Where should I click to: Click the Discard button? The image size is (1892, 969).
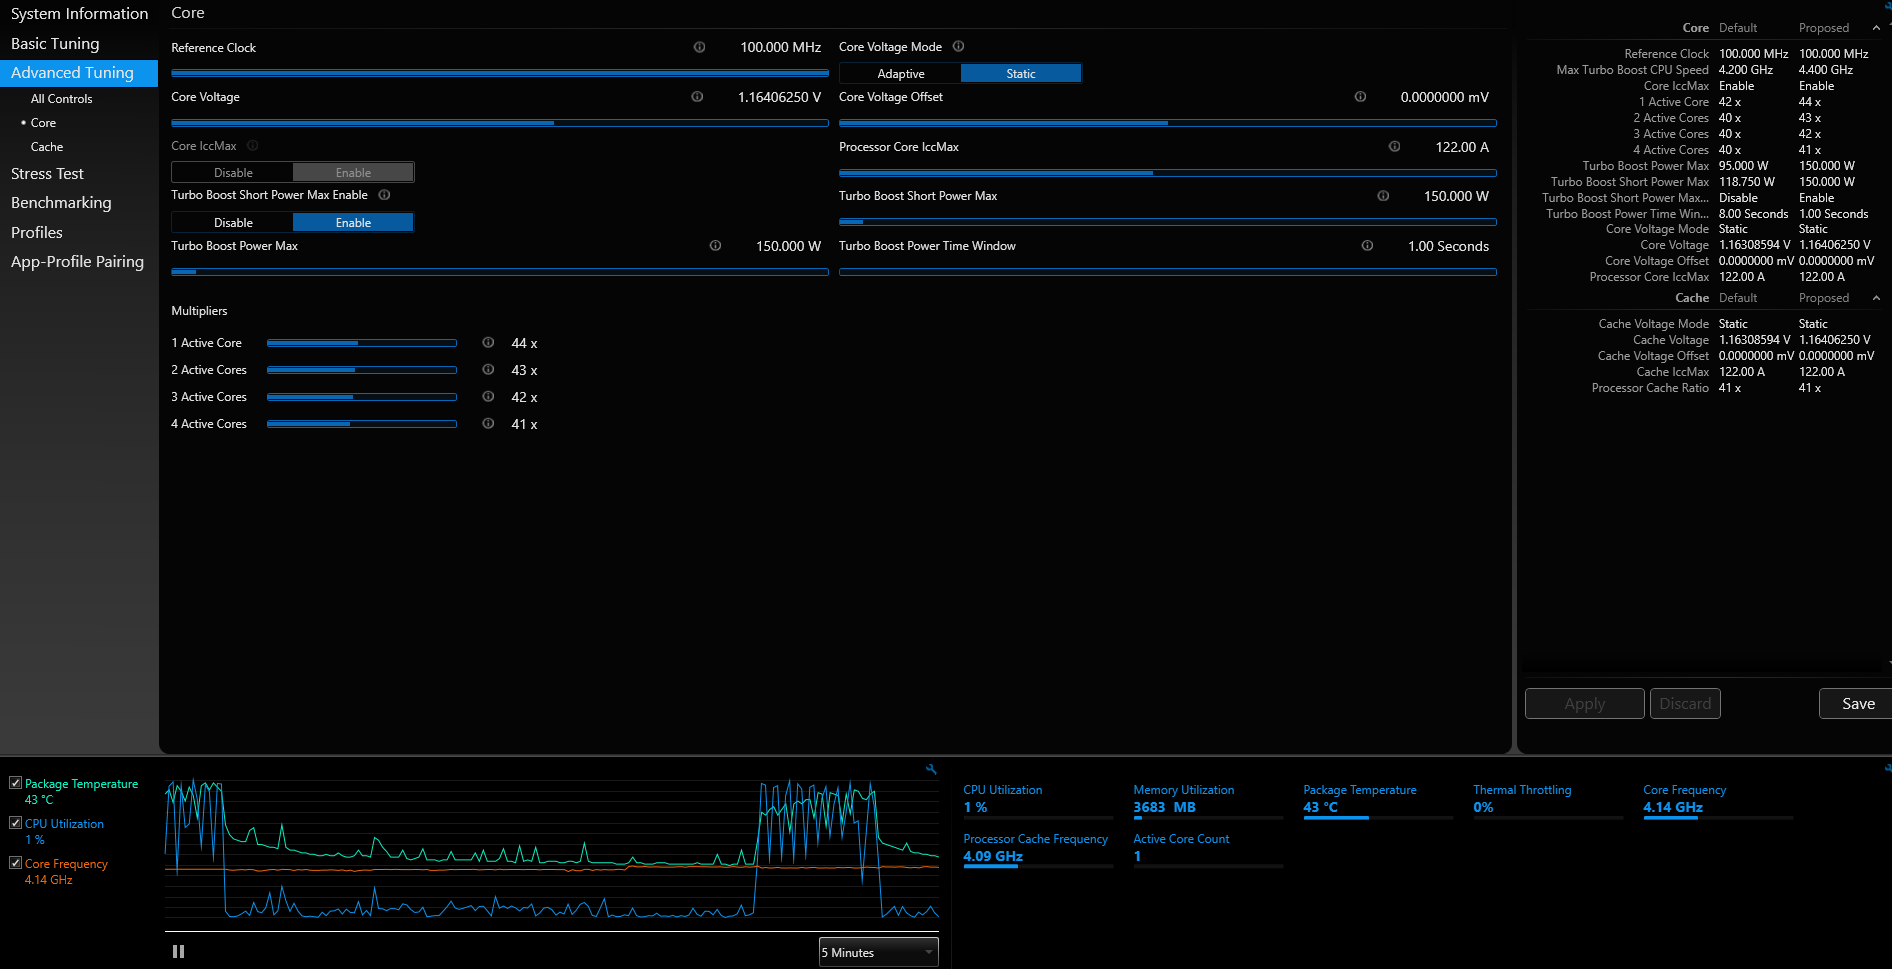coord(1685,703)
